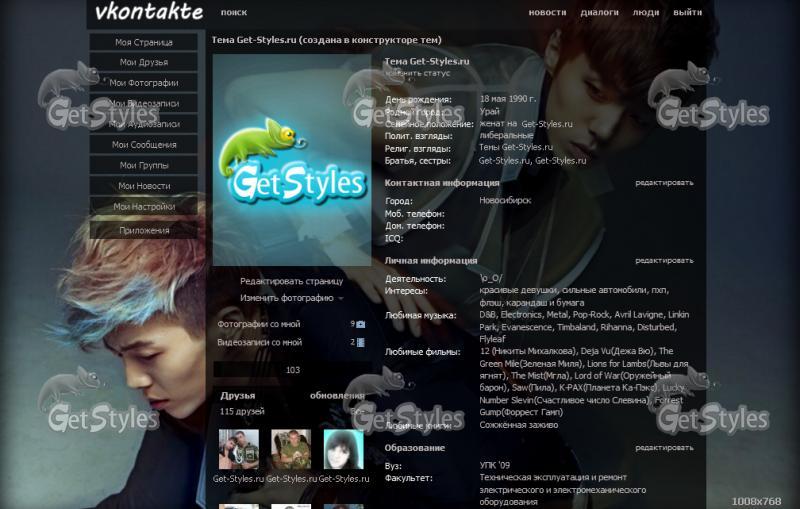This screenshot has height=509, width=800.
Task: Click Сожжённая заживо favorite book
Action: coord(518,425)
